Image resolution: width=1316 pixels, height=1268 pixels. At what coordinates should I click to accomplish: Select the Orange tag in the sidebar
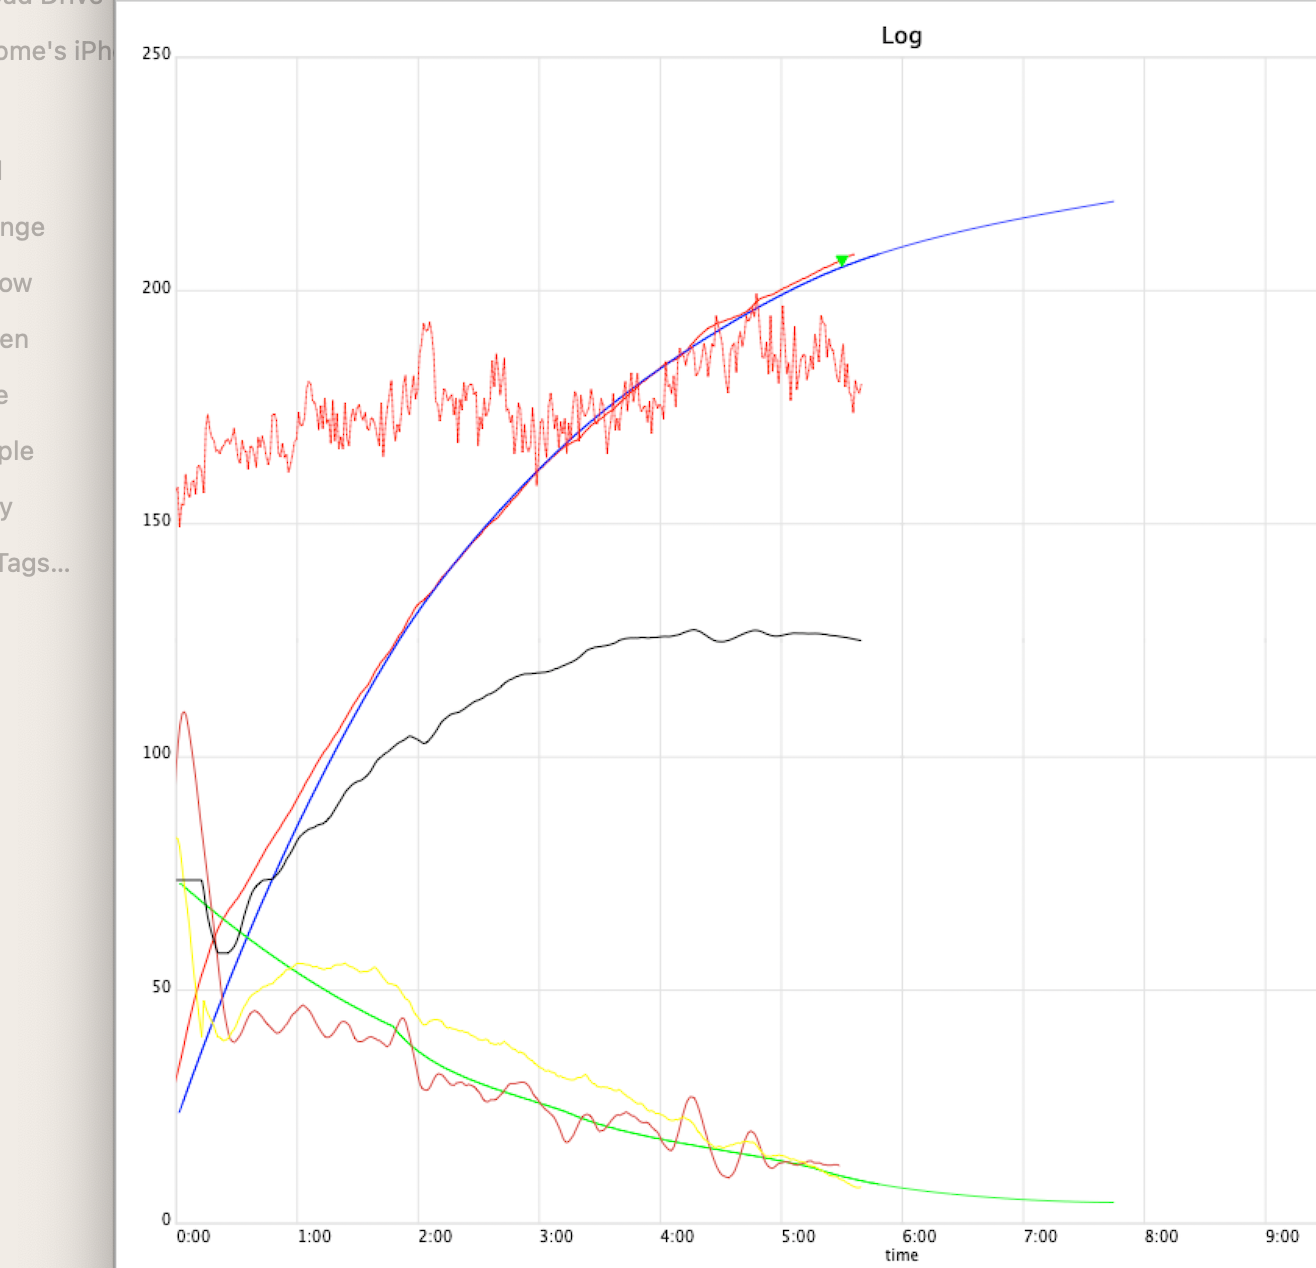22,227
